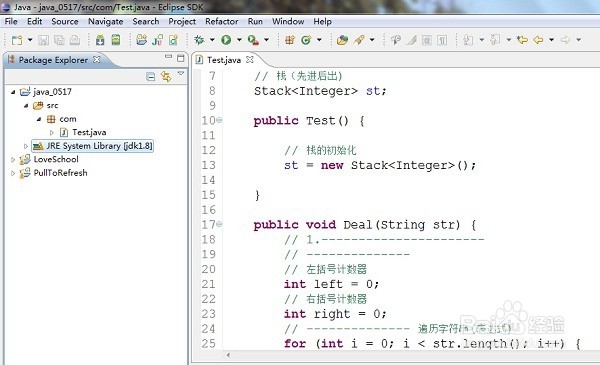This screenshot has height=365, width=600.
Task: Open the Package Explorer View Menu triangle
Action: coord(181,73)
